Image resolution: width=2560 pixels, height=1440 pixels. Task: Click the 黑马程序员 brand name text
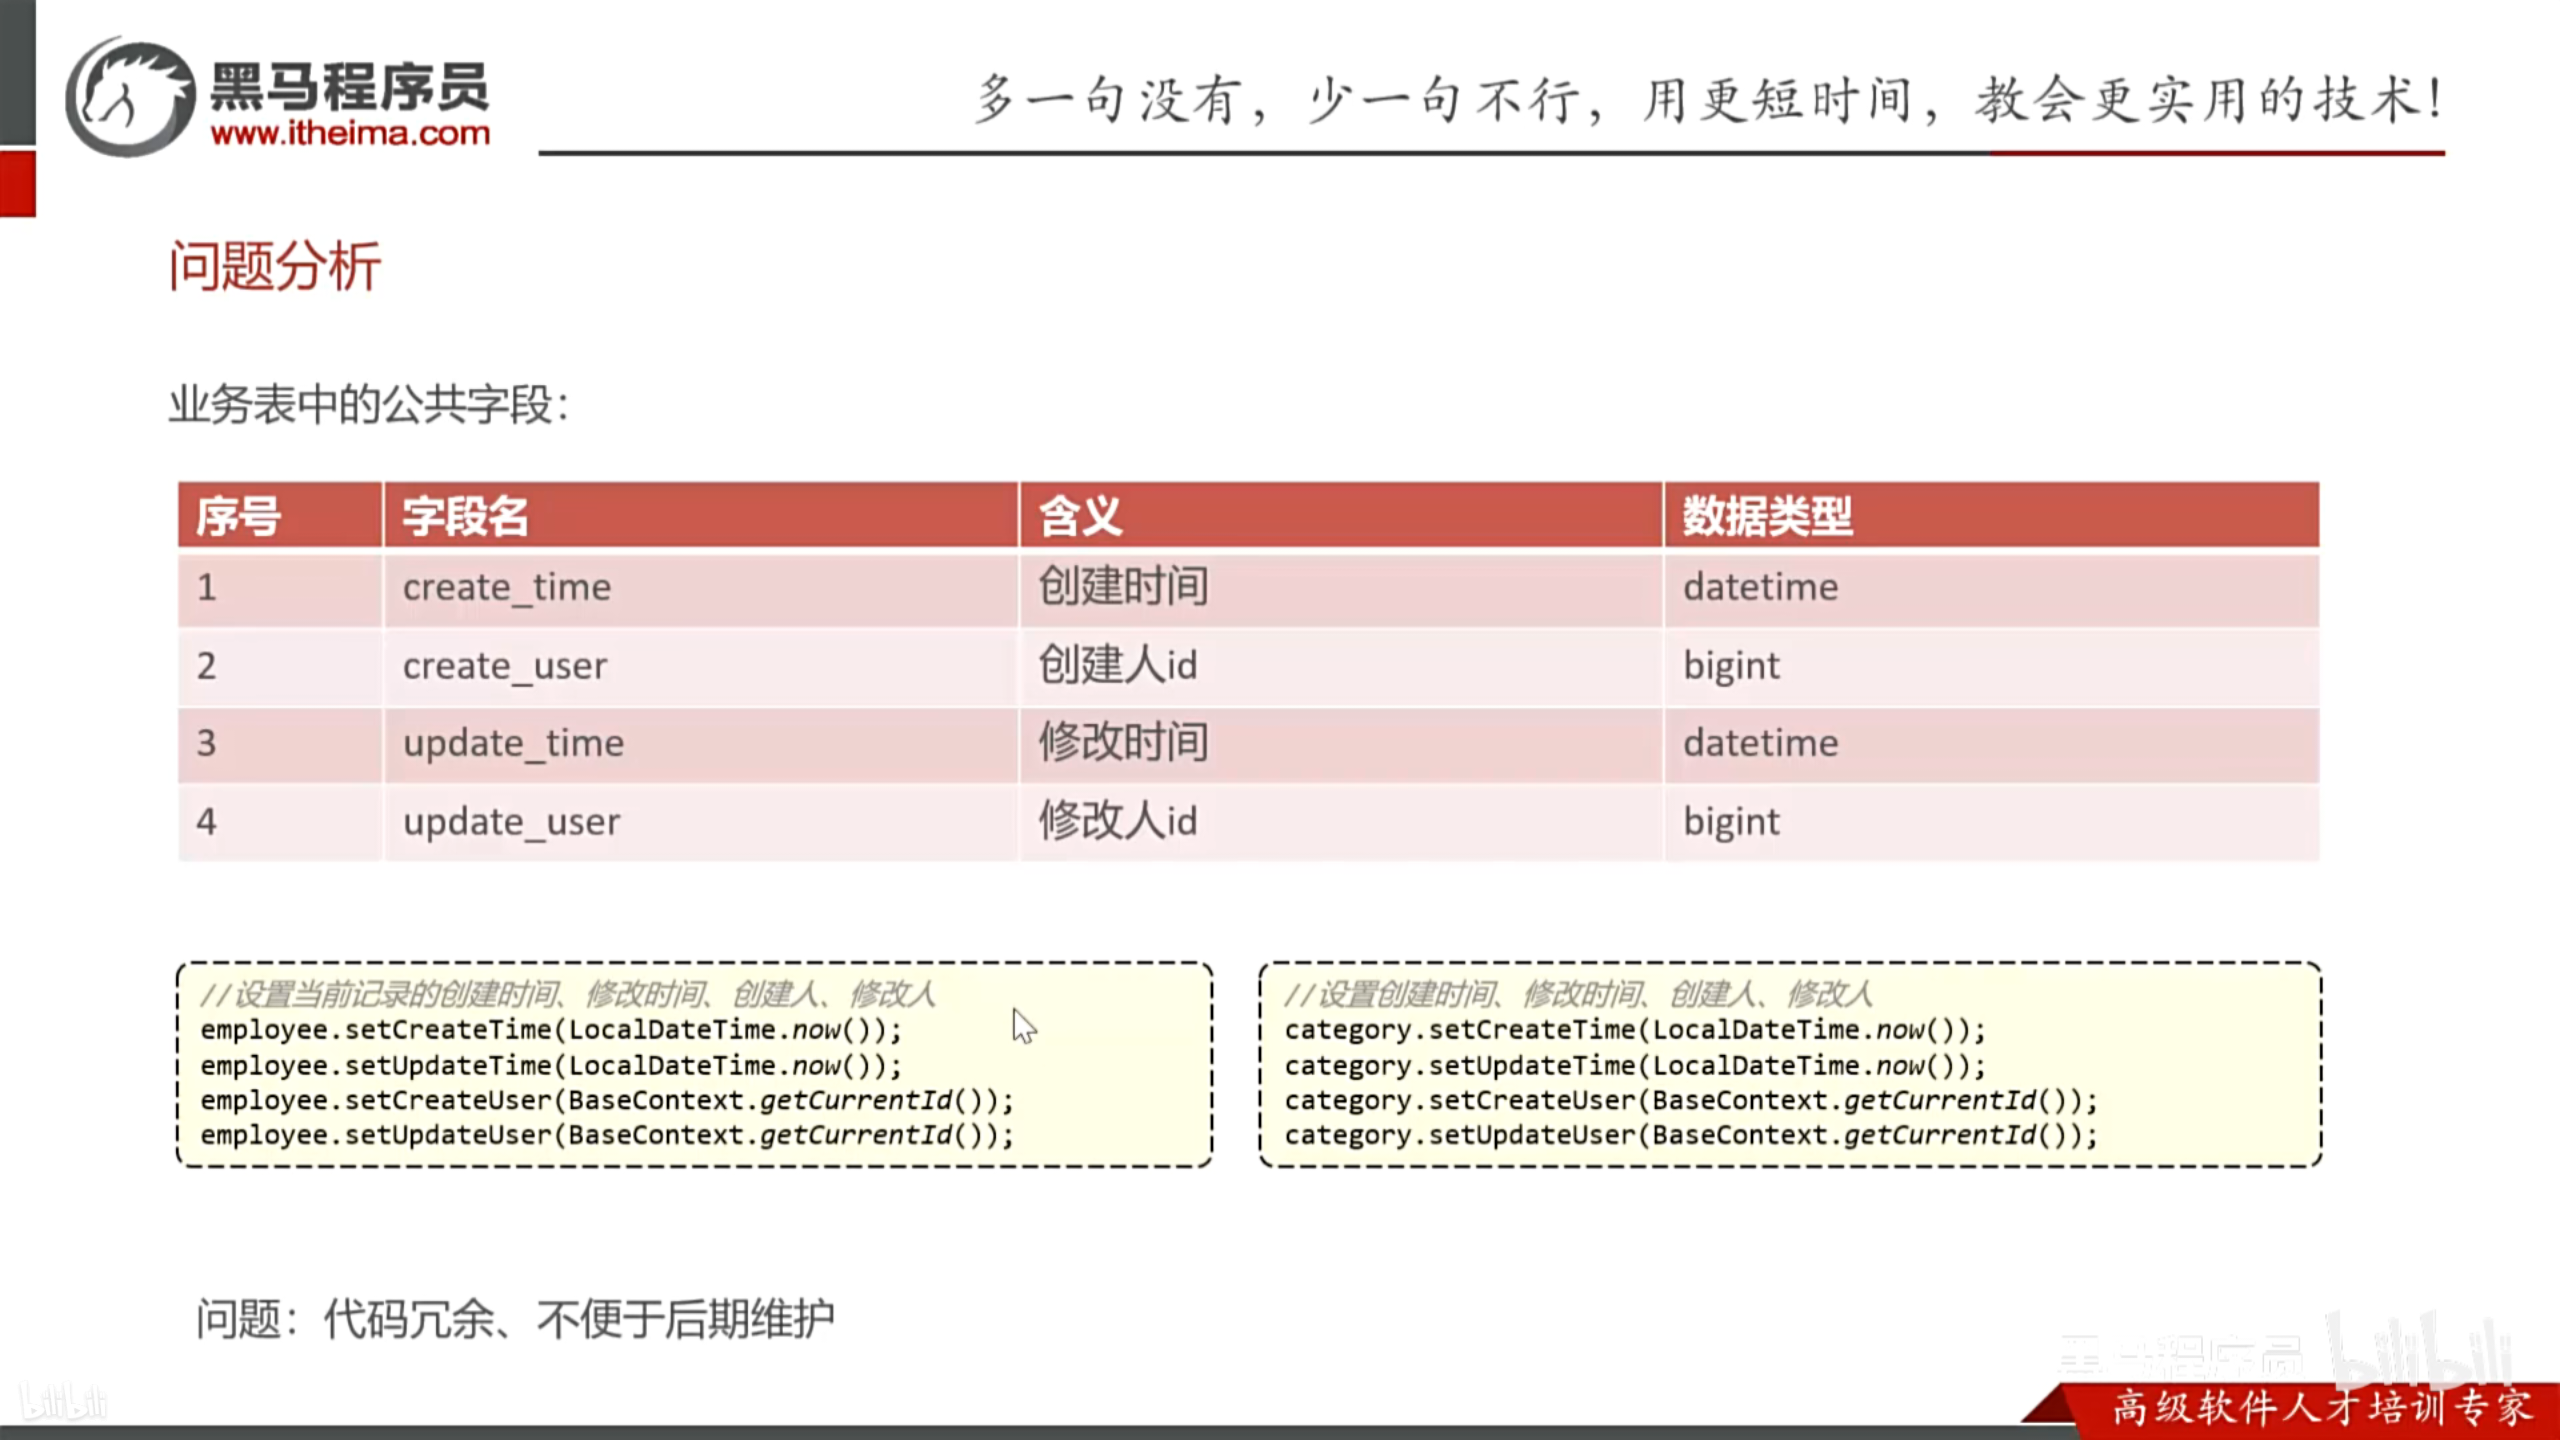coord(349,86)
